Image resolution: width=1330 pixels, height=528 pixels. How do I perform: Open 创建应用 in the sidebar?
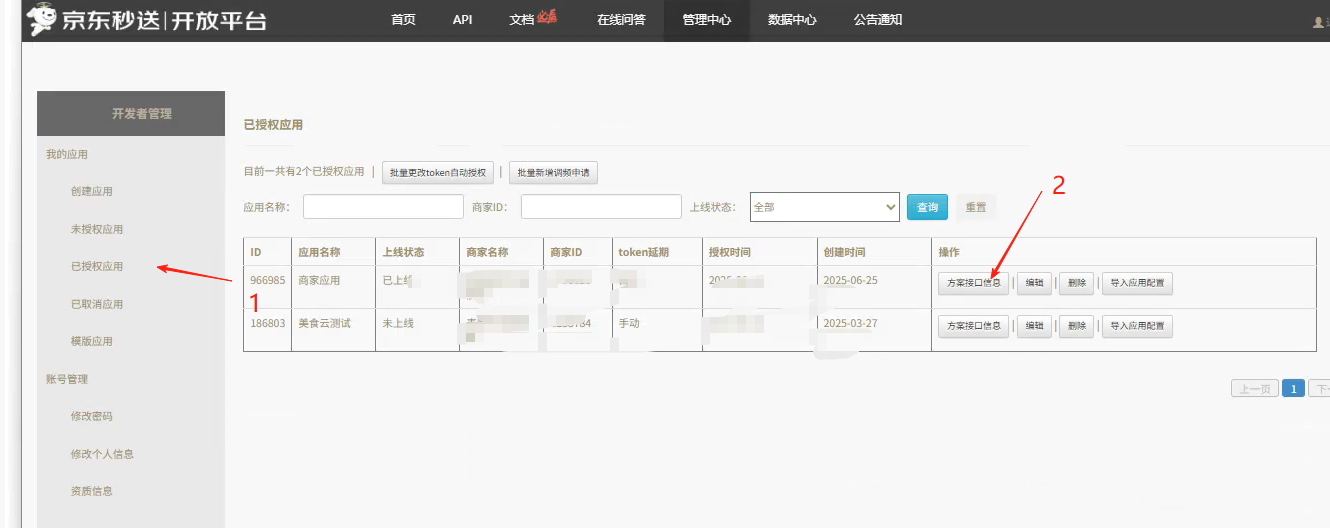coord(92,191)
